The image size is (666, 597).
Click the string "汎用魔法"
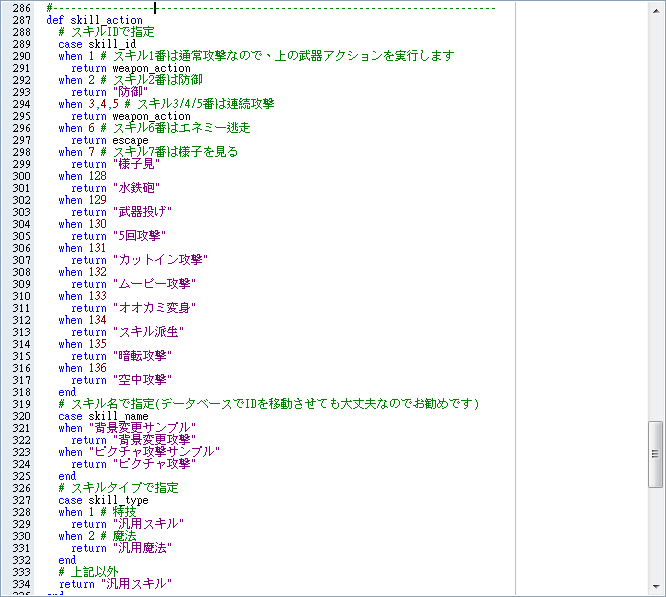point(142,548)
